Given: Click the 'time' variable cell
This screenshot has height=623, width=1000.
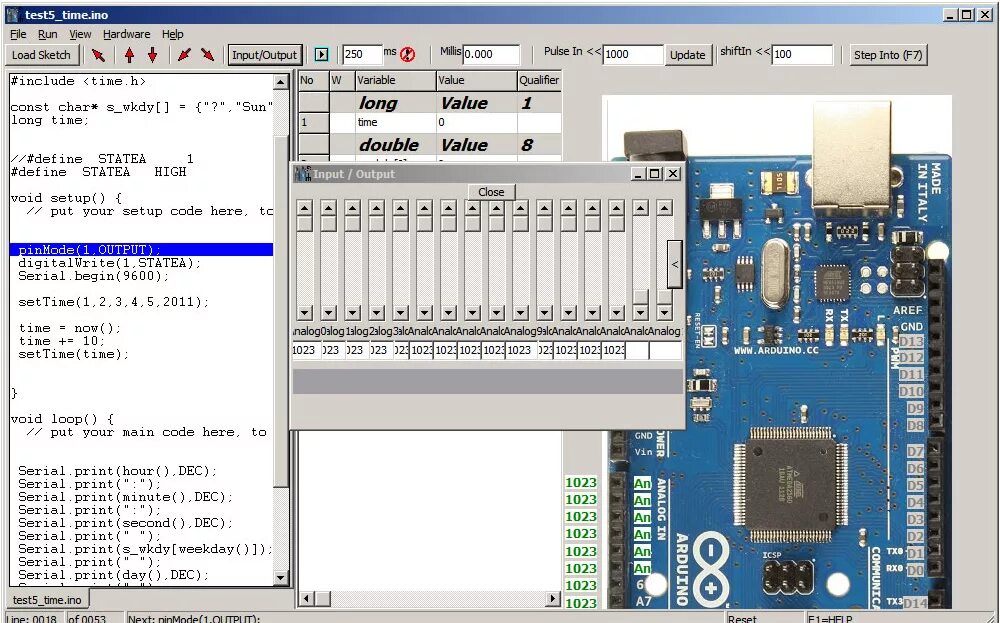Looking at the screenshot, I should tap(395, 122).
